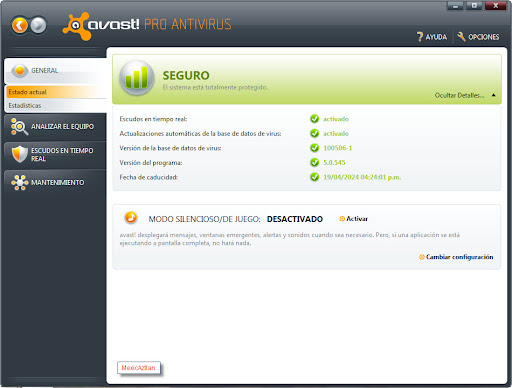Click 'activado' next to Actualizaciones automáticas
This screenshot has height=388, width=512.
click(336, 134)
